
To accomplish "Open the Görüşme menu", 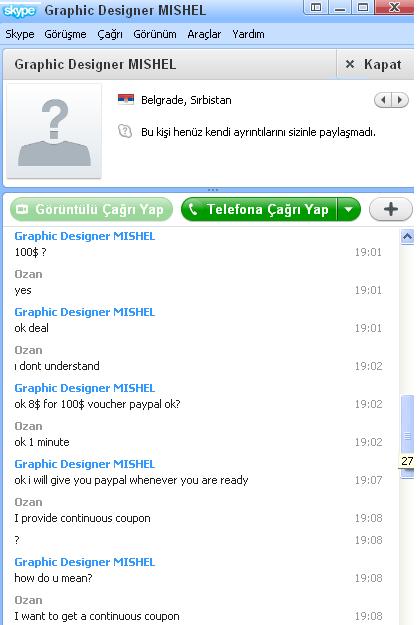I will point(65,34).
